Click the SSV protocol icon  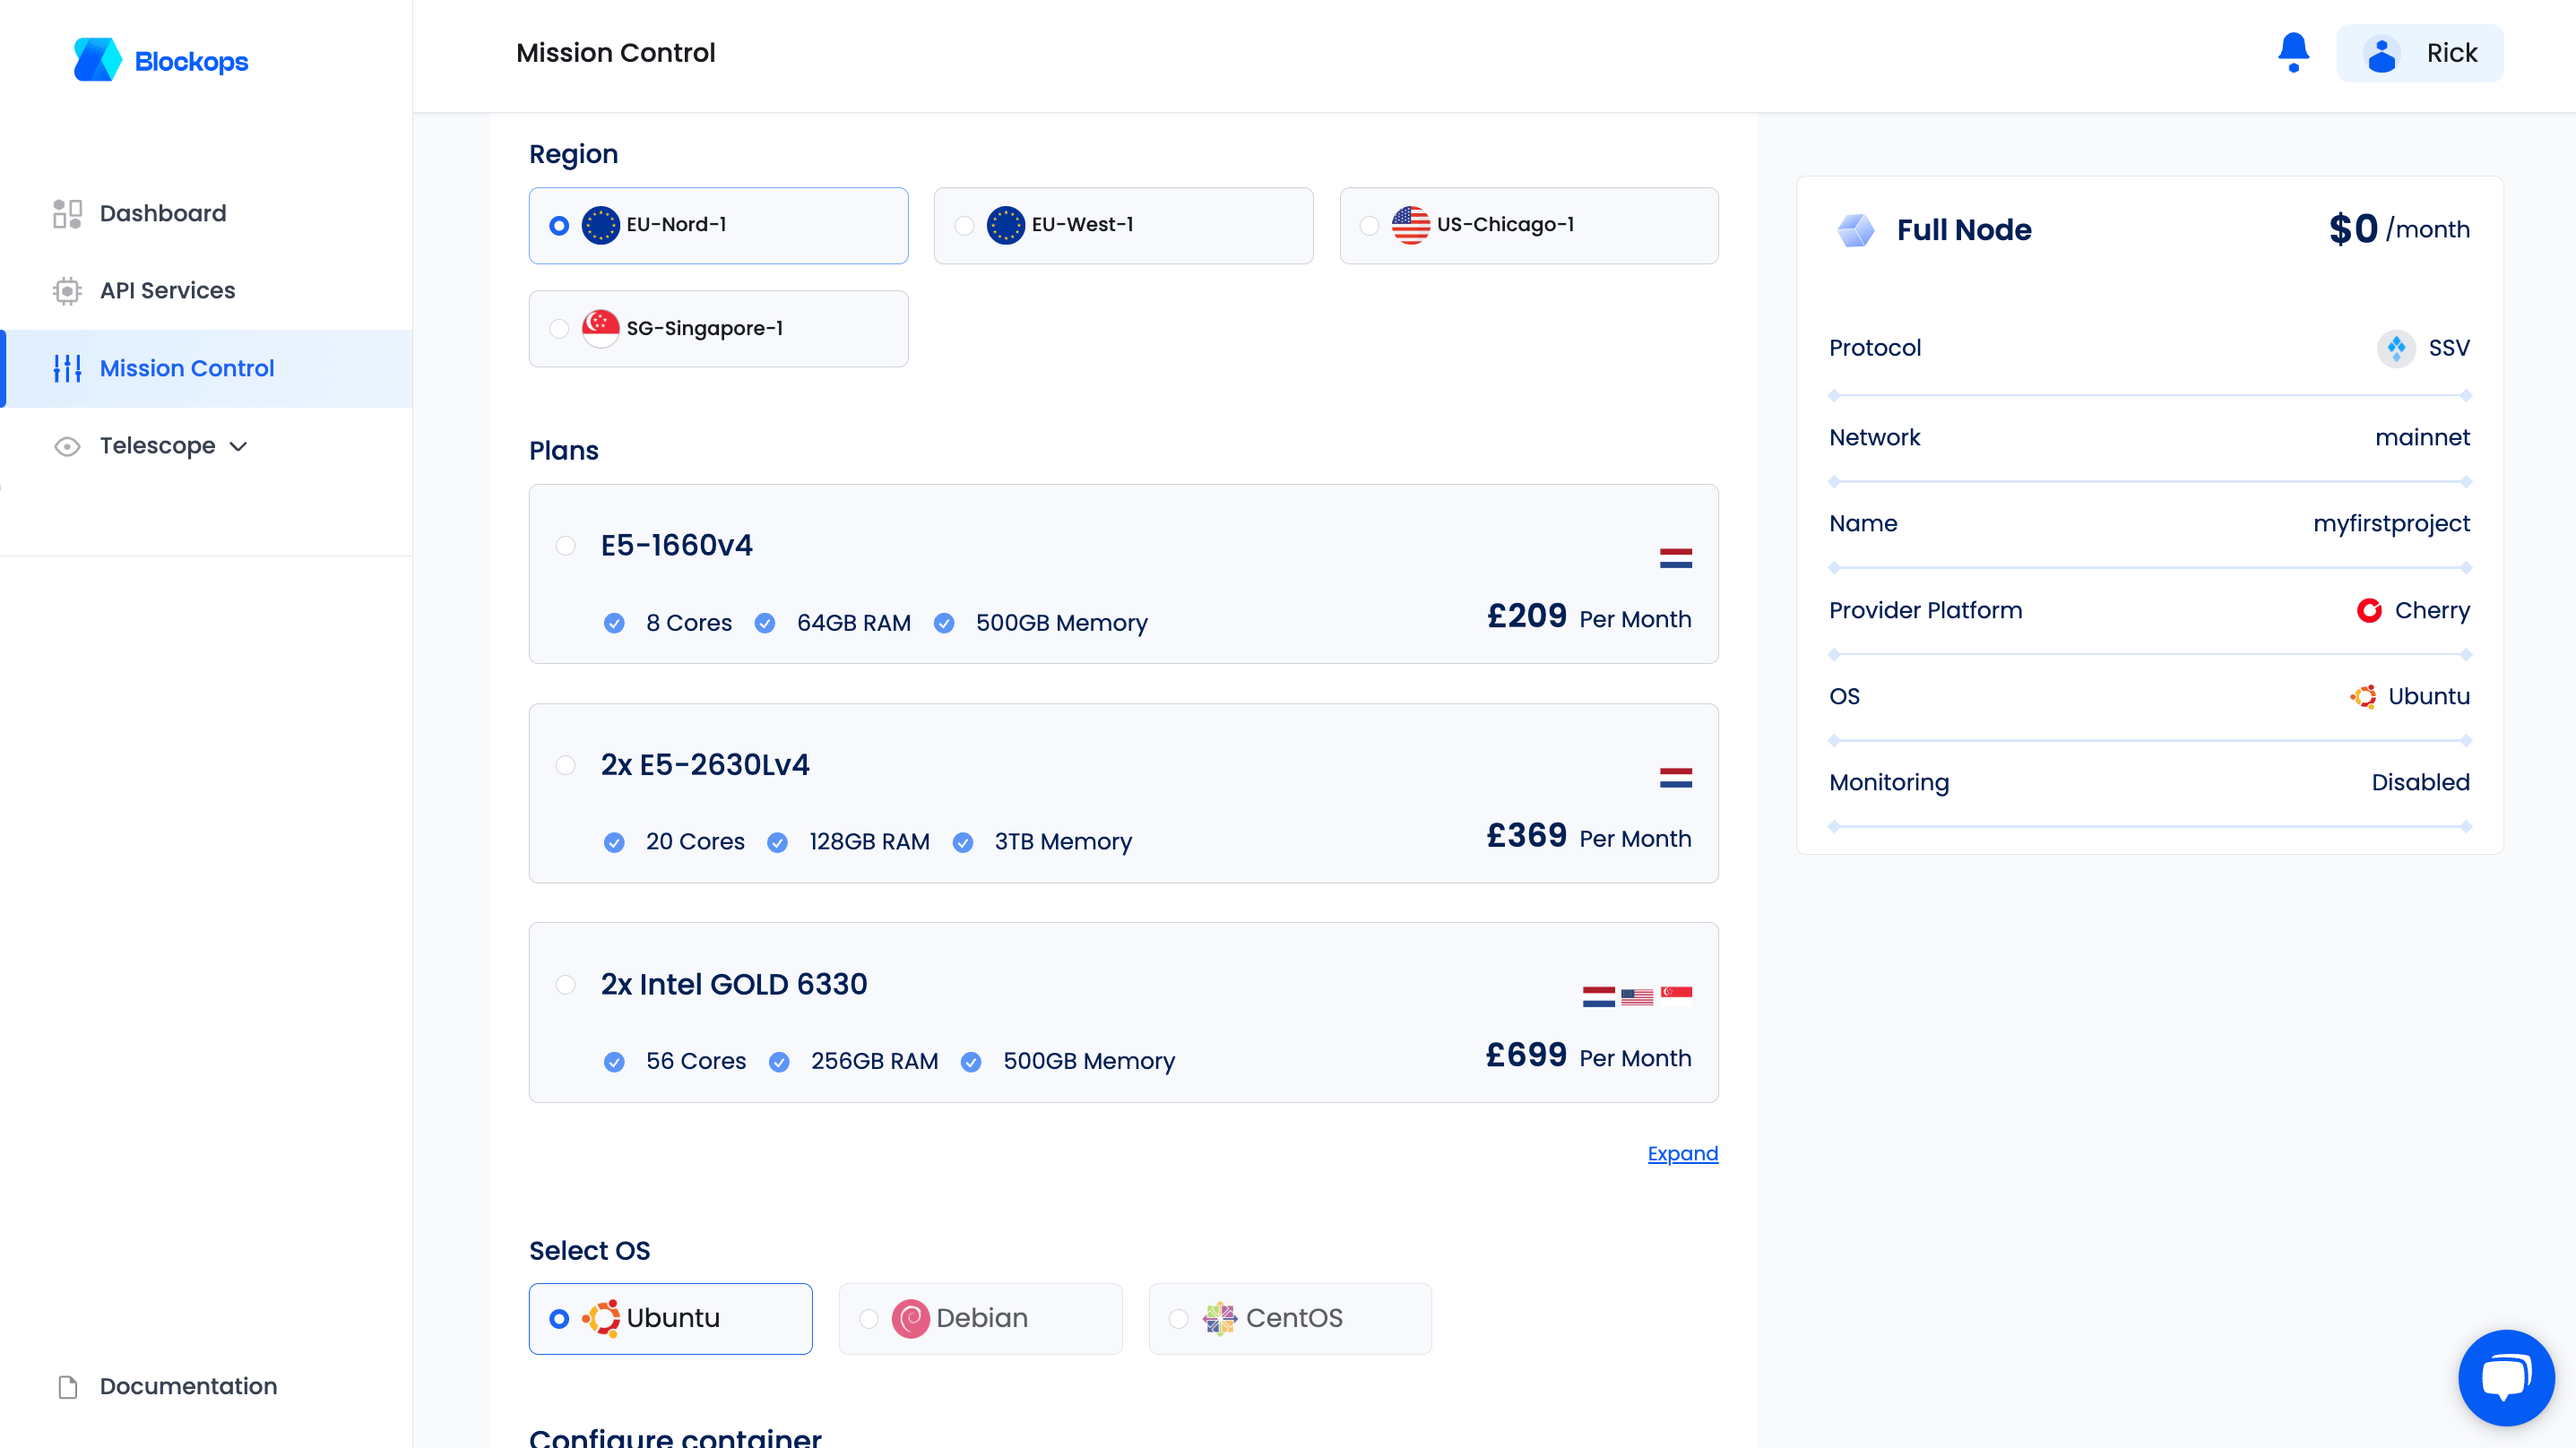pyautogui.click(x=2396, y=348)
